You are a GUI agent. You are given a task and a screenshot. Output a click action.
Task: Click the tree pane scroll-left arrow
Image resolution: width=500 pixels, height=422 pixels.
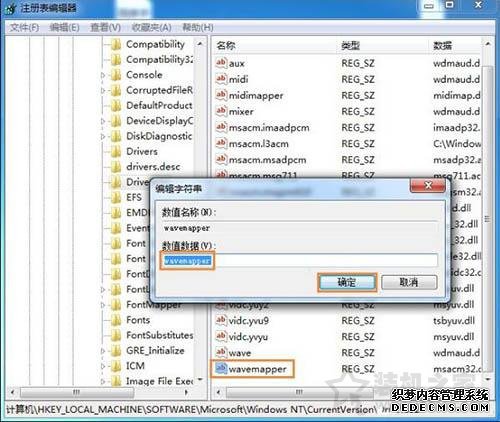[13, 392]
